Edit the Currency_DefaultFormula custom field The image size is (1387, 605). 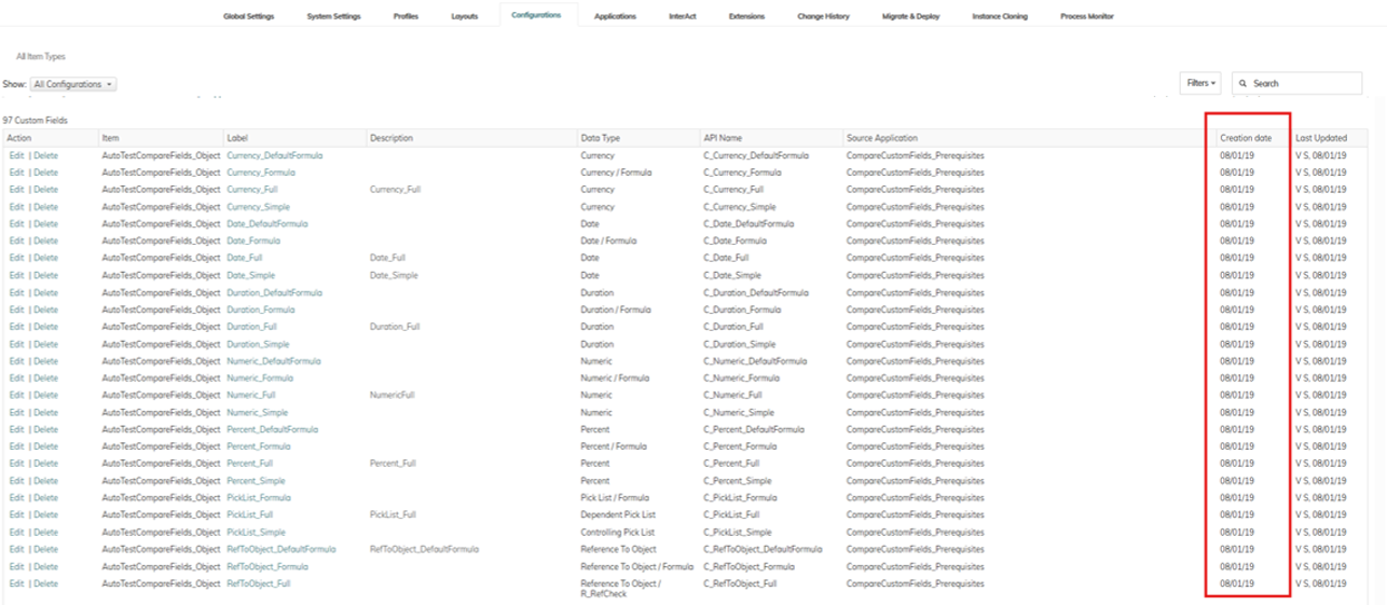click(16, 155)
